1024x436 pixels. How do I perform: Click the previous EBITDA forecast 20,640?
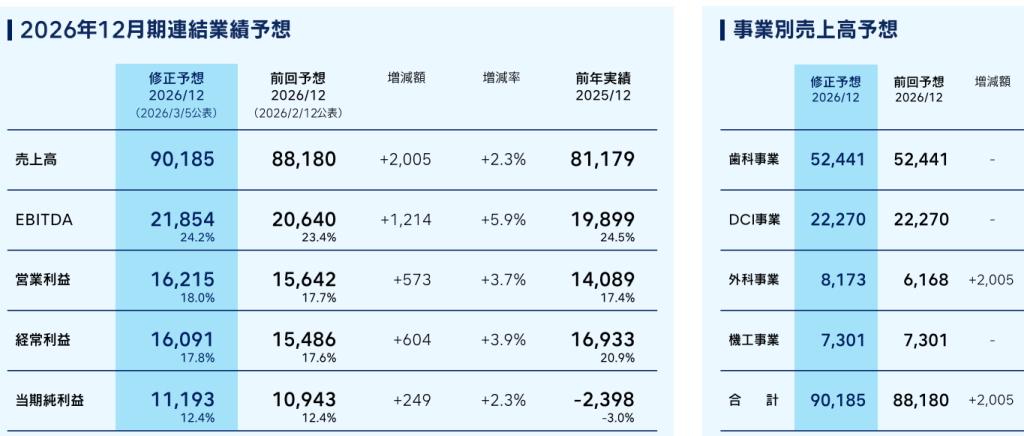[x=303, y=219]
